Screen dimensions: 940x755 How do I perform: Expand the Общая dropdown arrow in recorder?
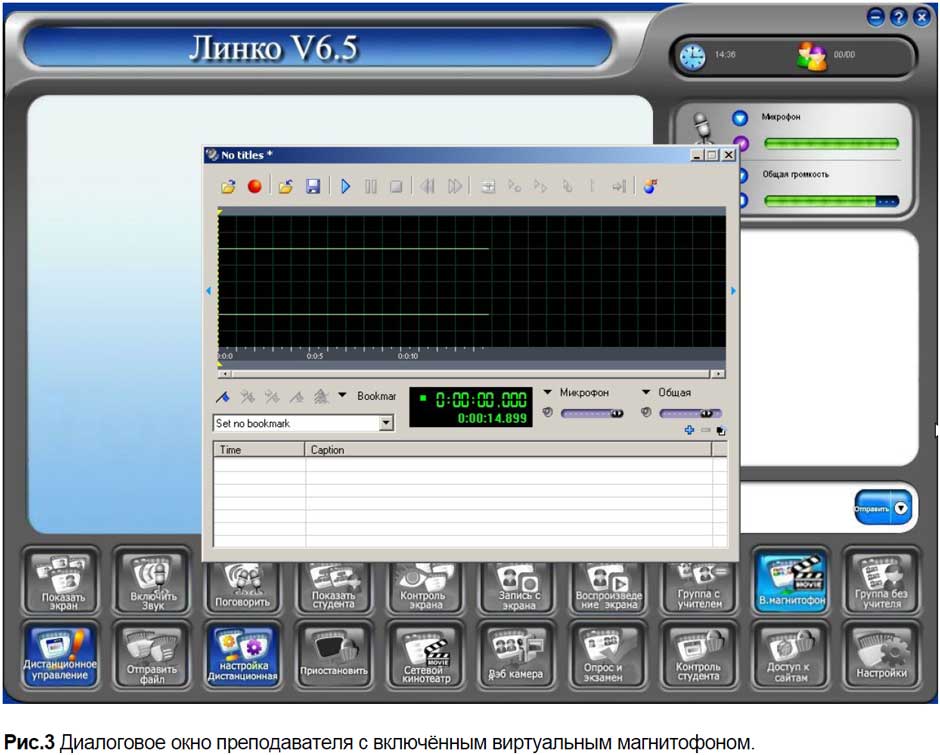pos(646,393)
